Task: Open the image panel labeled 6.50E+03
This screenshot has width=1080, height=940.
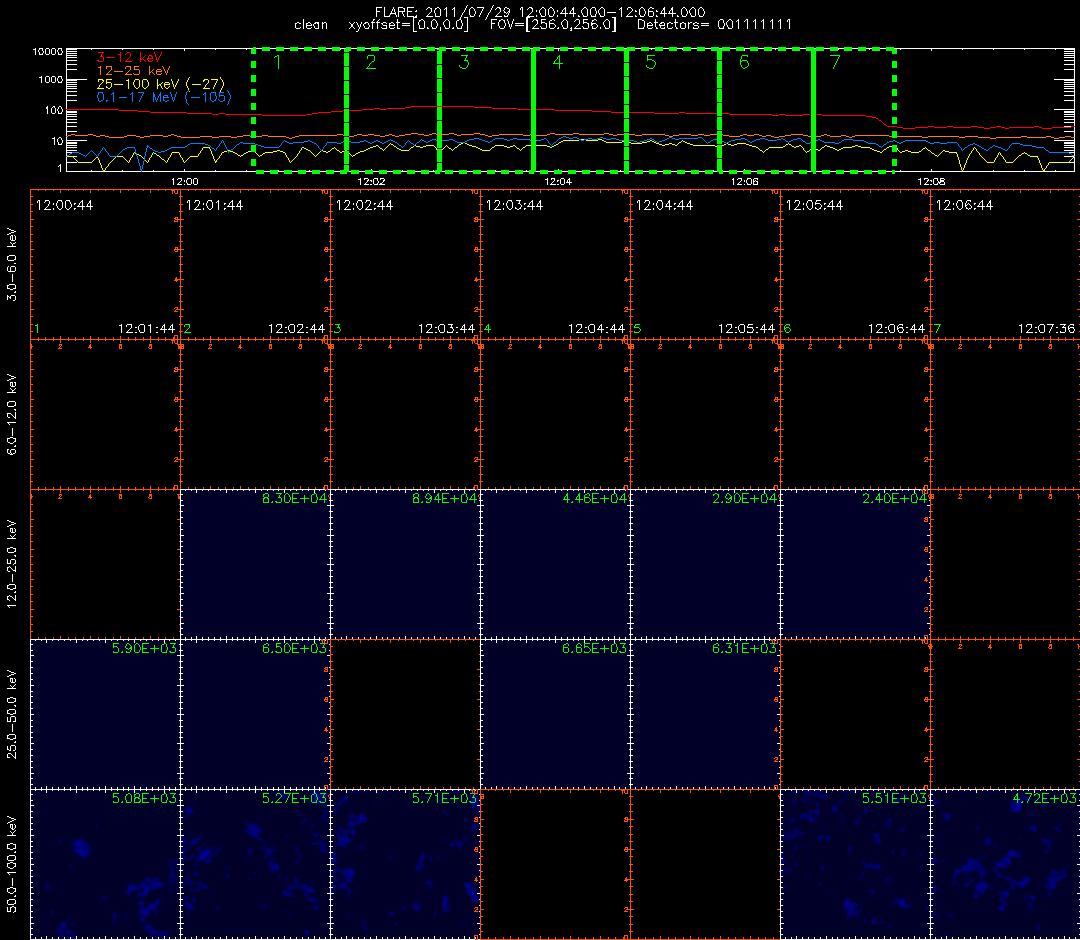Action: (256, 714)
